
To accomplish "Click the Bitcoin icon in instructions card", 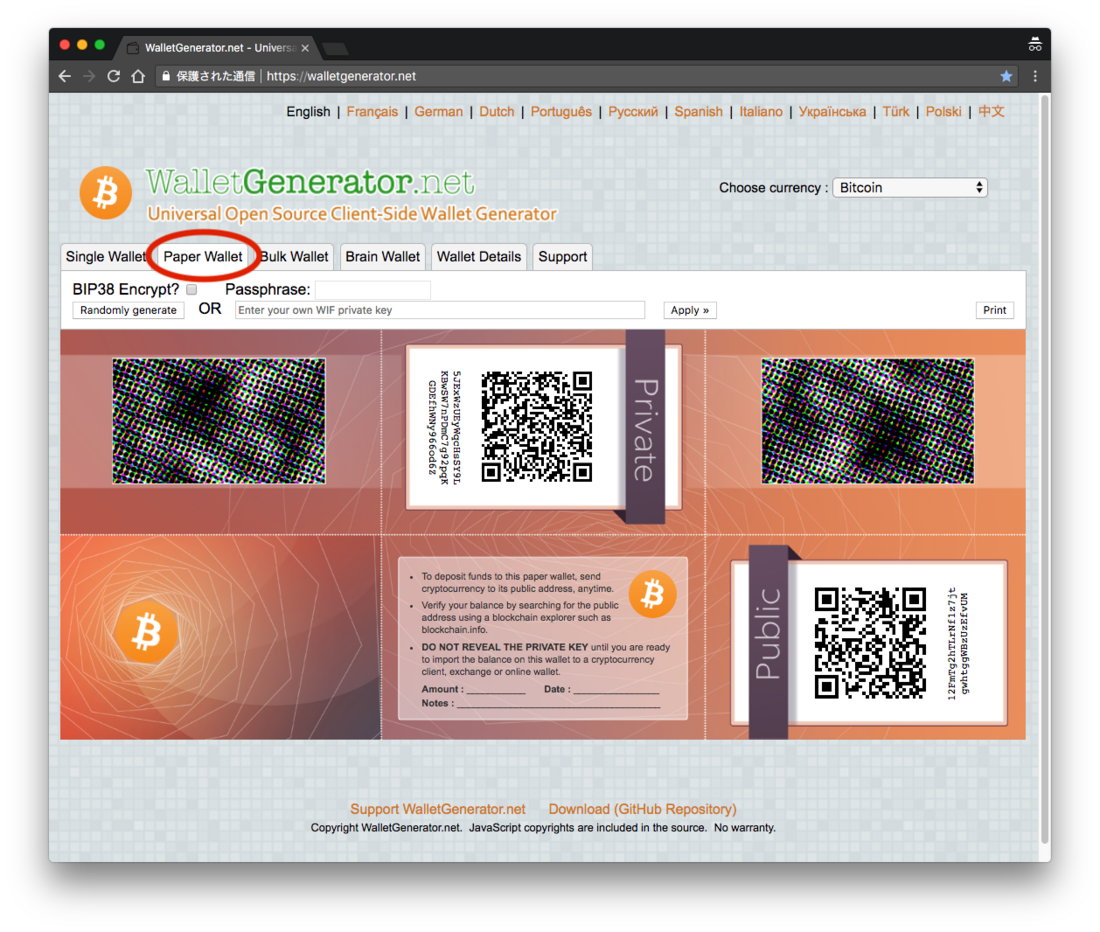I will (x=652, y=594).
